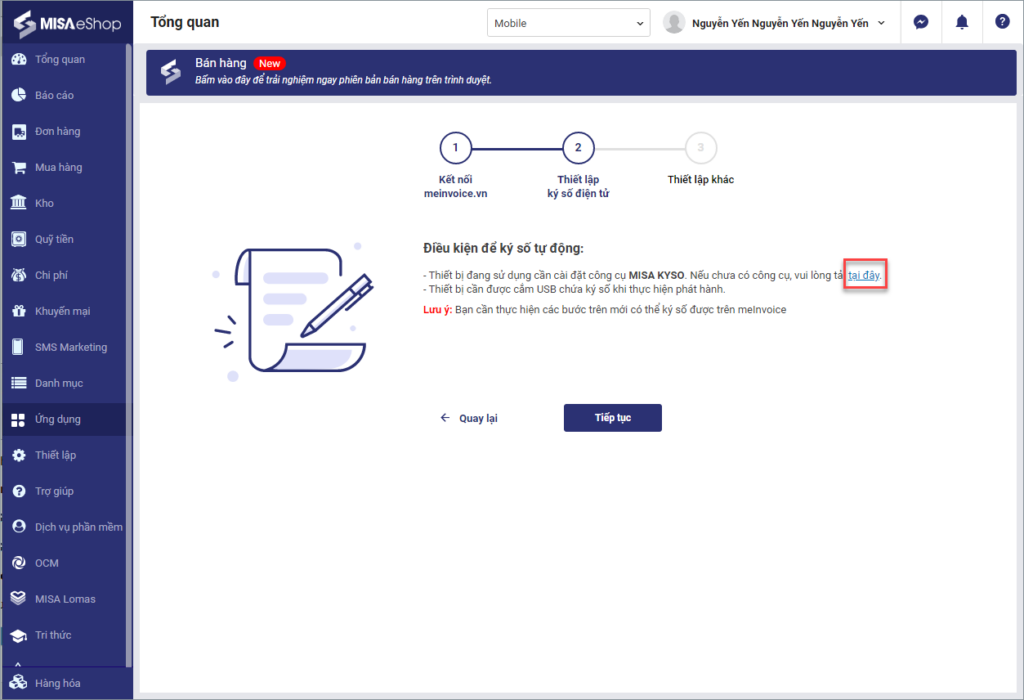Open the Messenger chat icon
Viewport: 1024px width, 700px height.
(921, 22)
